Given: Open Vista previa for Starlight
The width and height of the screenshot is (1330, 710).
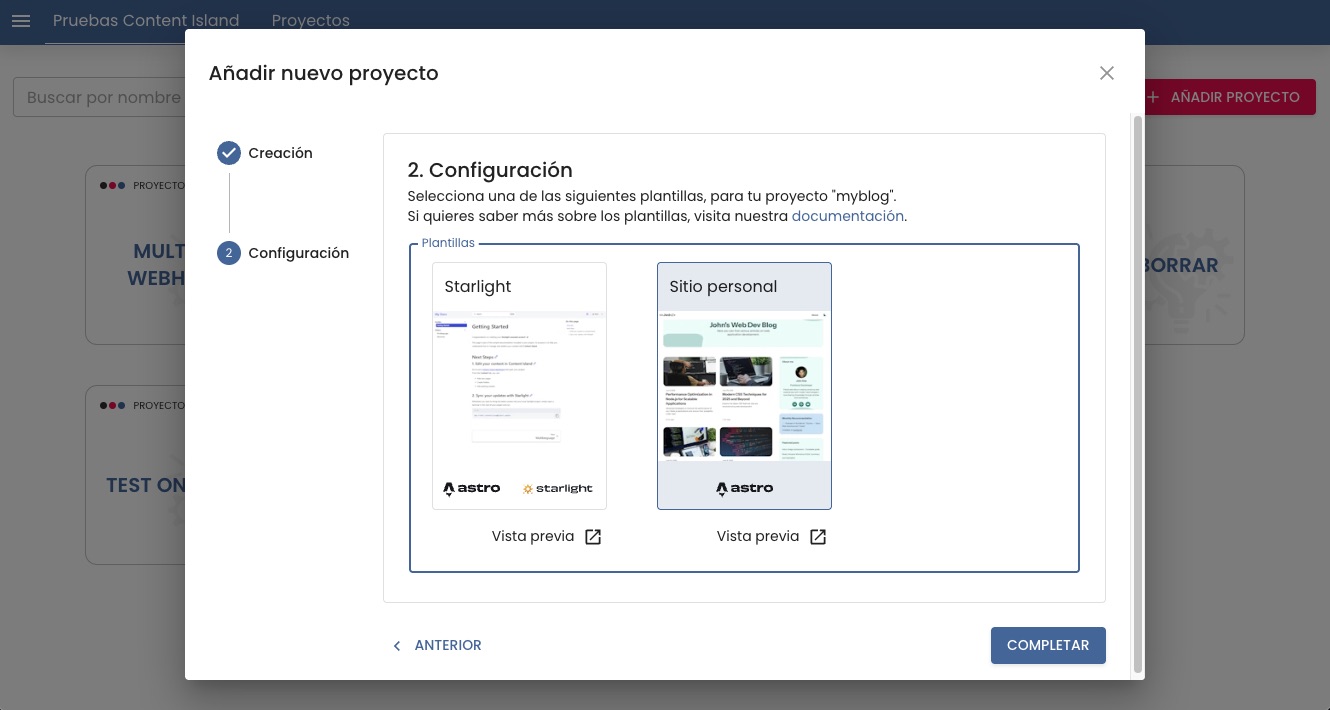Looking at the screenshot, I should click(x=546, y=537).
